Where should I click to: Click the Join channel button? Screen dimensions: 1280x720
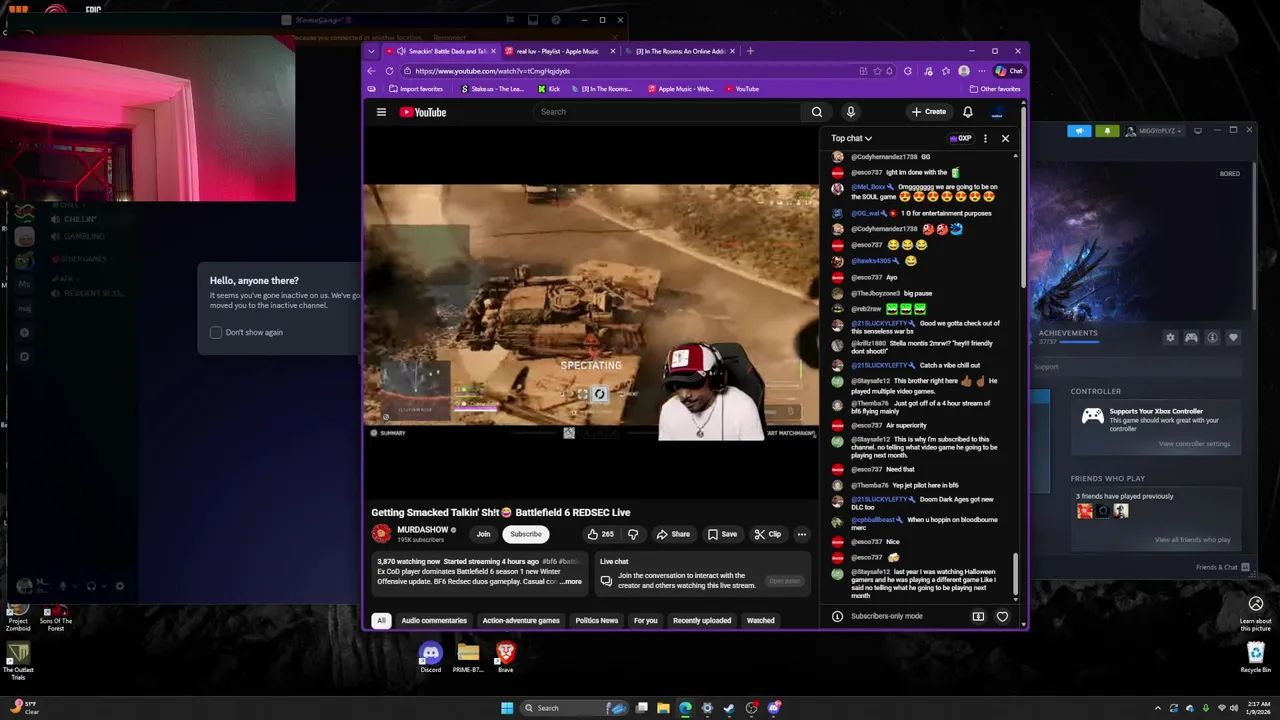484,534
